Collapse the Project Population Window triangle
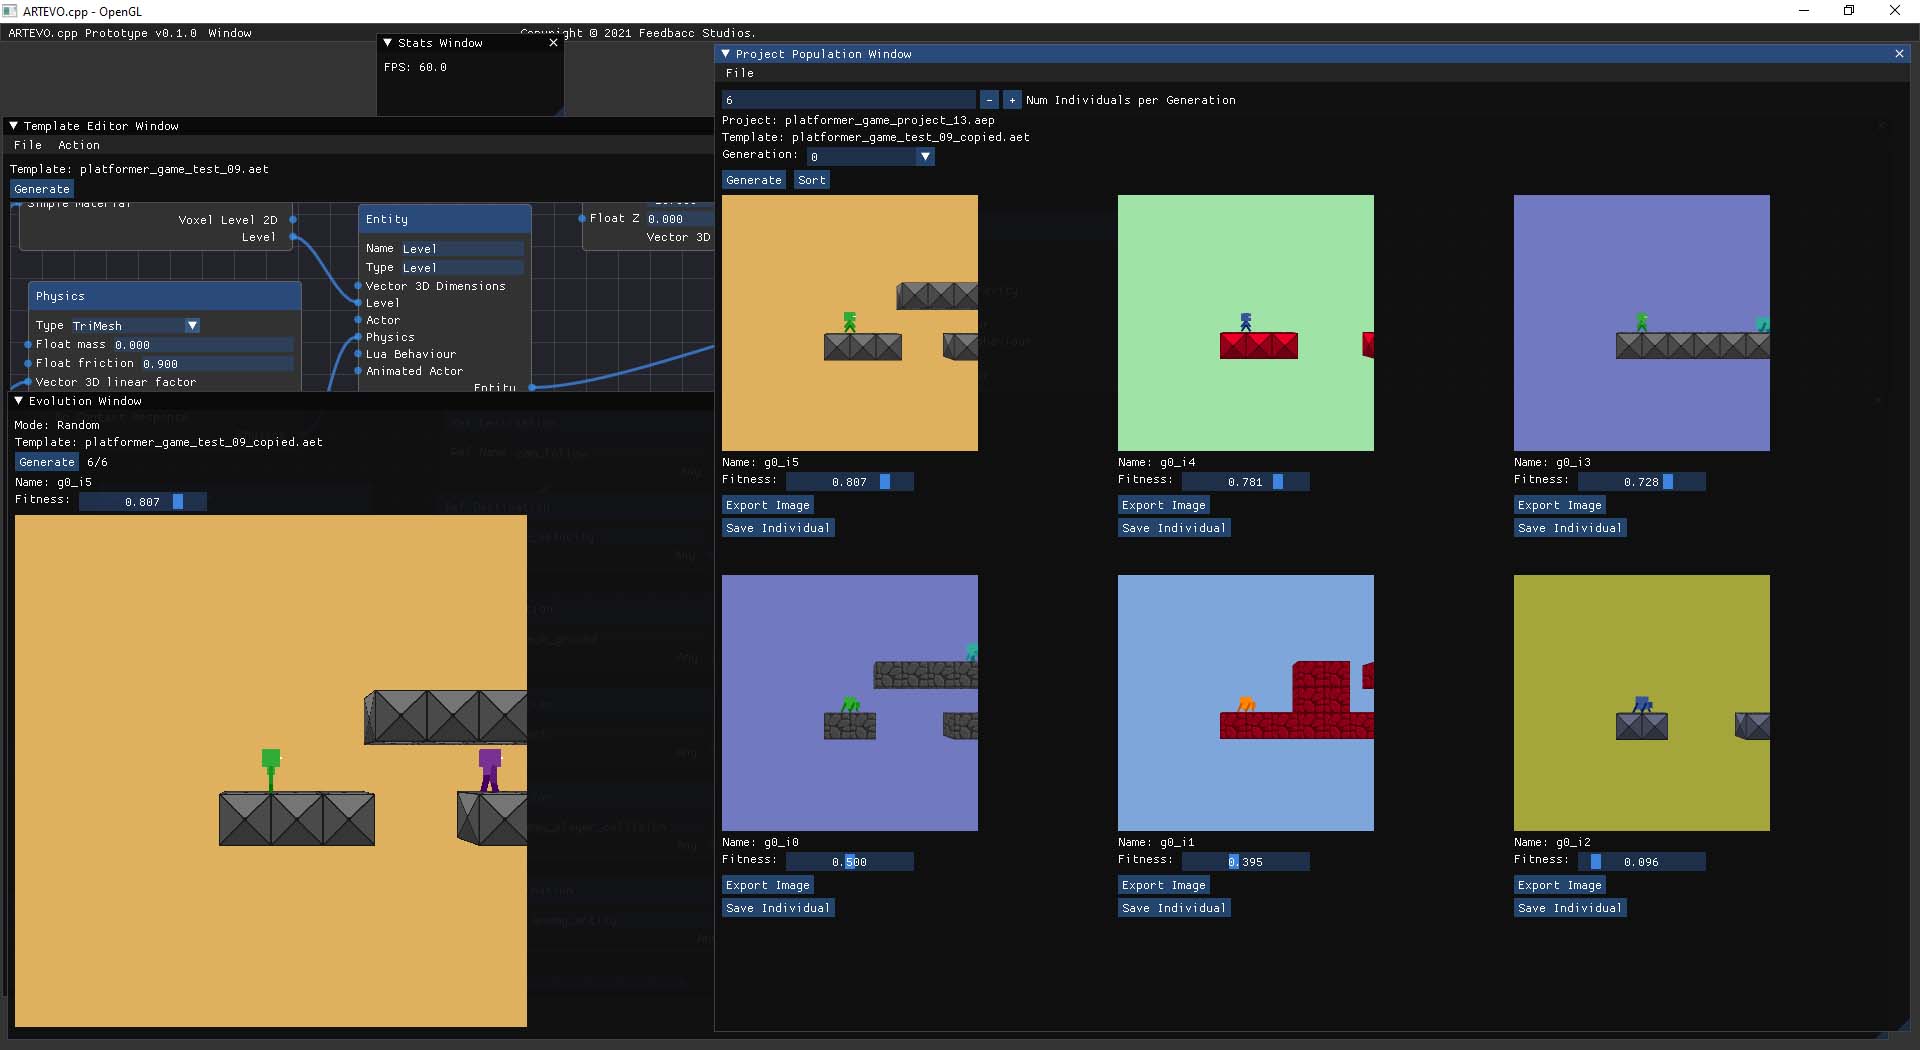 [725, 54]
